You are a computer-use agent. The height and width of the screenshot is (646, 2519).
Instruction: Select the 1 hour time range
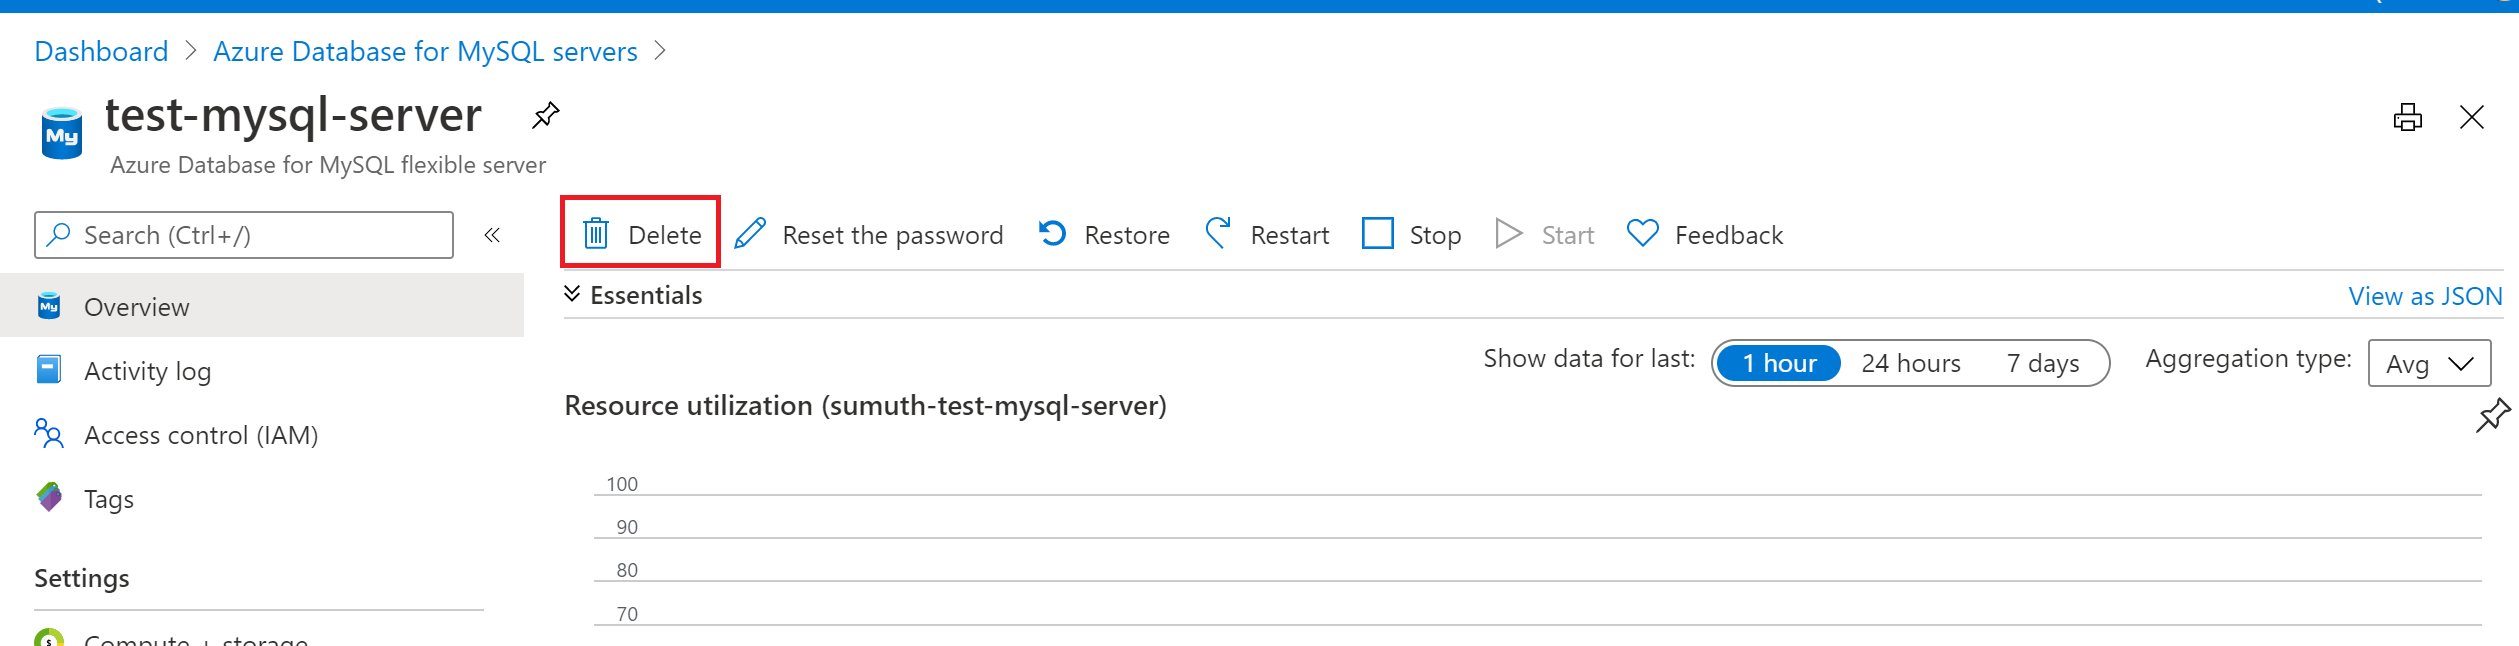pos(1779,363)
